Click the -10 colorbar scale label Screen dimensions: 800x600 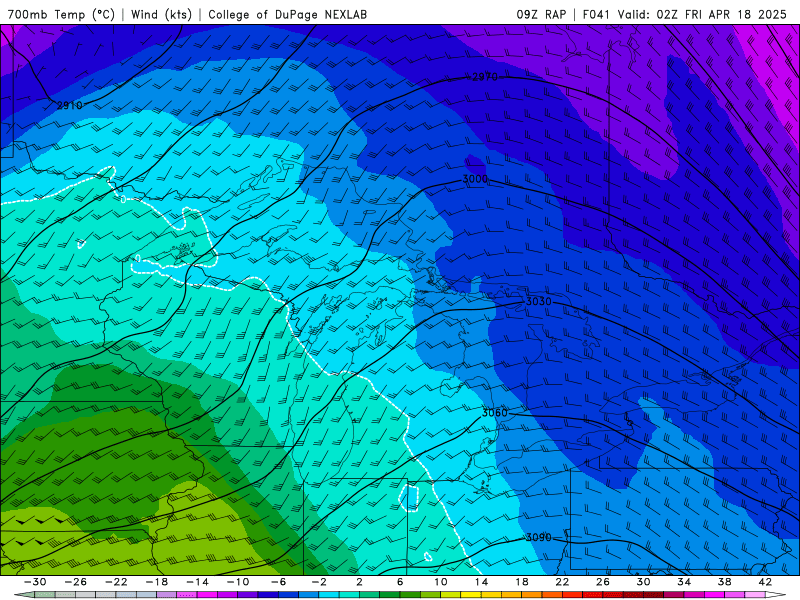237,582
